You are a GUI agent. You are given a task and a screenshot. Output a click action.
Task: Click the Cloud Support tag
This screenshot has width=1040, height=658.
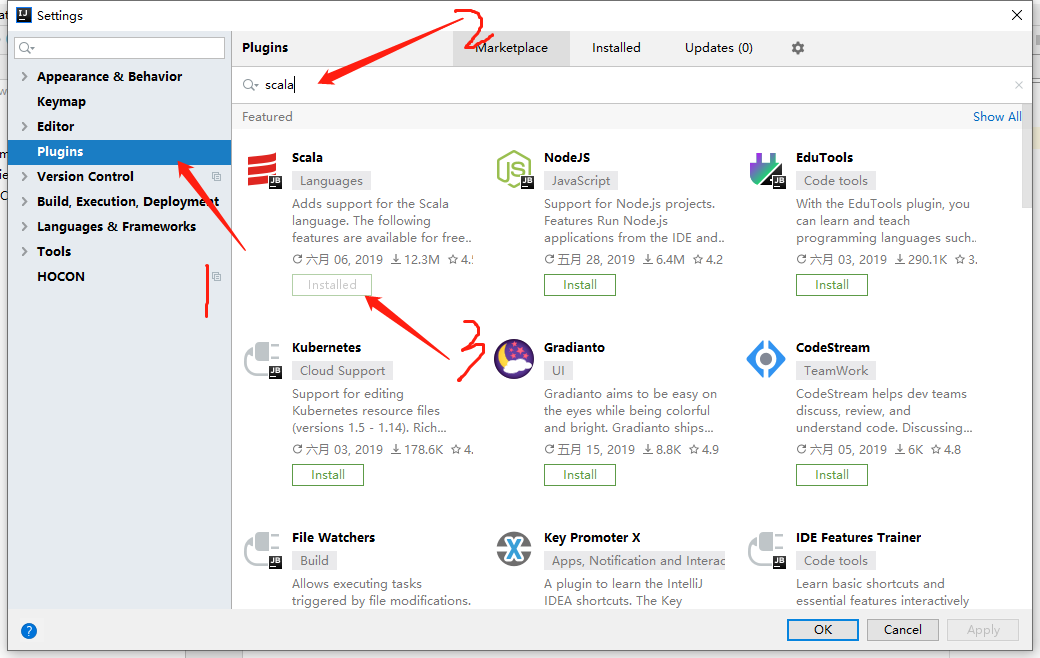pyautogui.click(x=342, y=371)
